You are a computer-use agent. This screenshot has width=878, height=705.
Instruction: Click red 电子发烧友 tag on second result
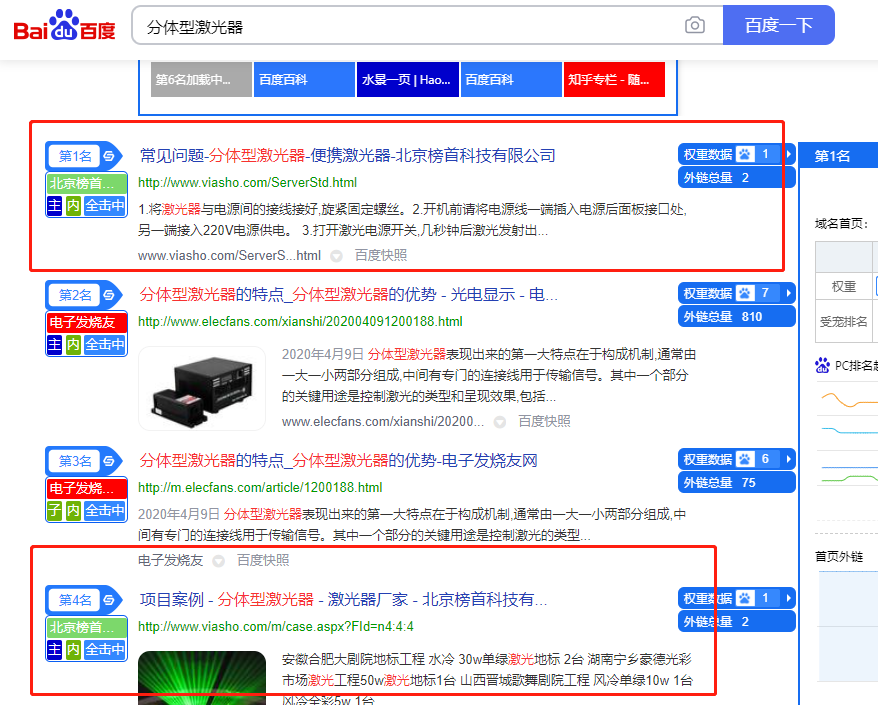(87, 322)
